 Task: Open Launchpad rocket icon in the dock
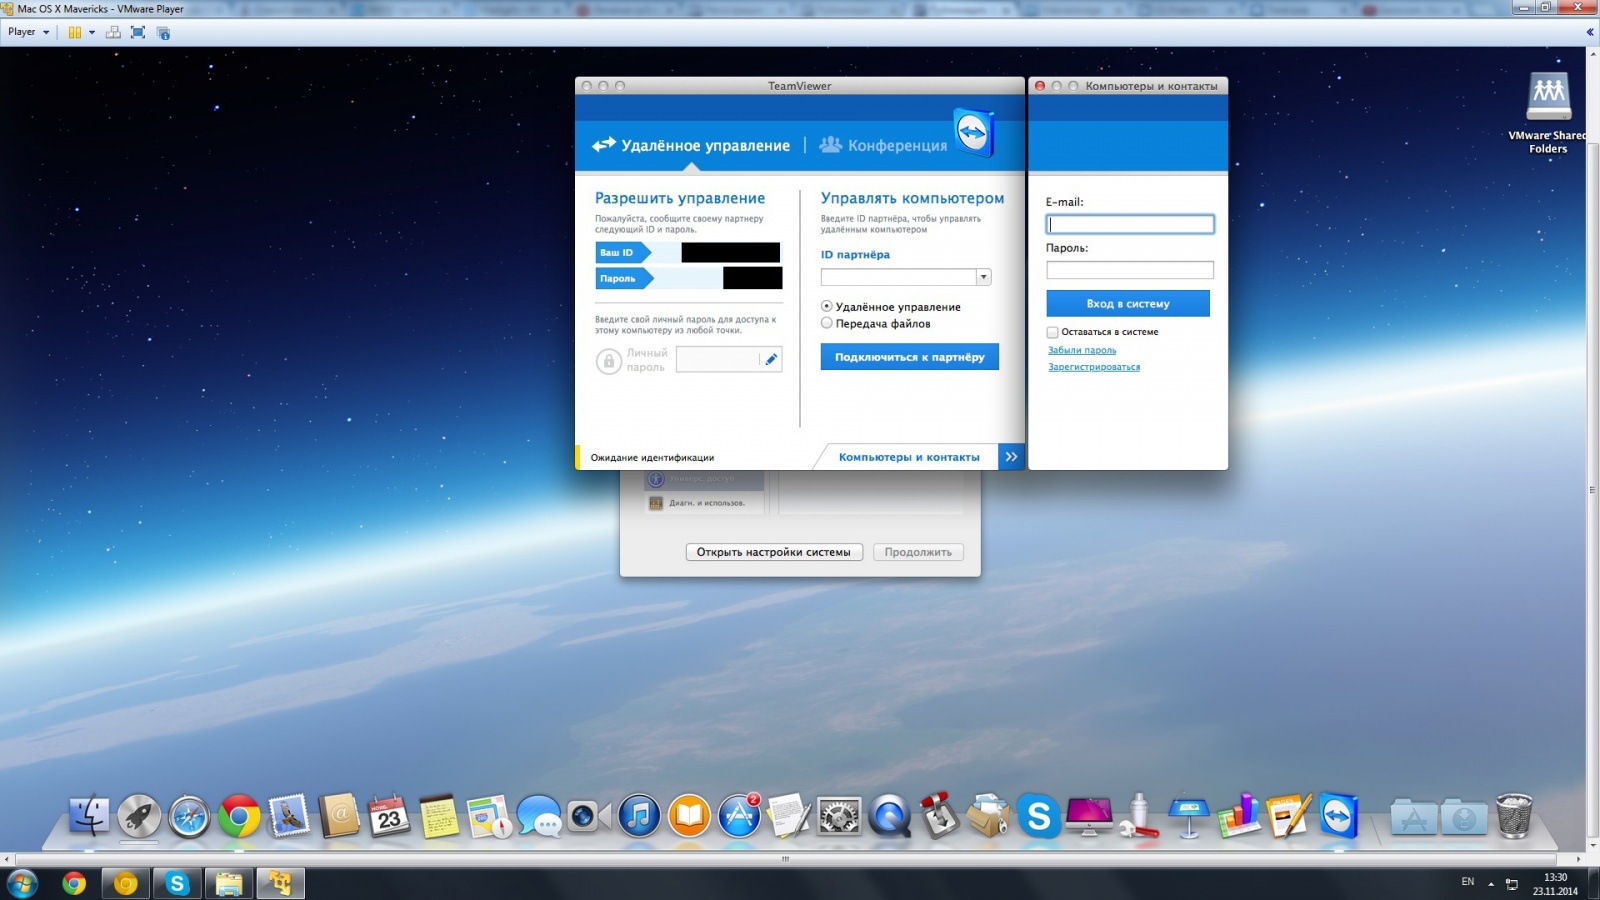pyautogui.click(x=139, y=816)
